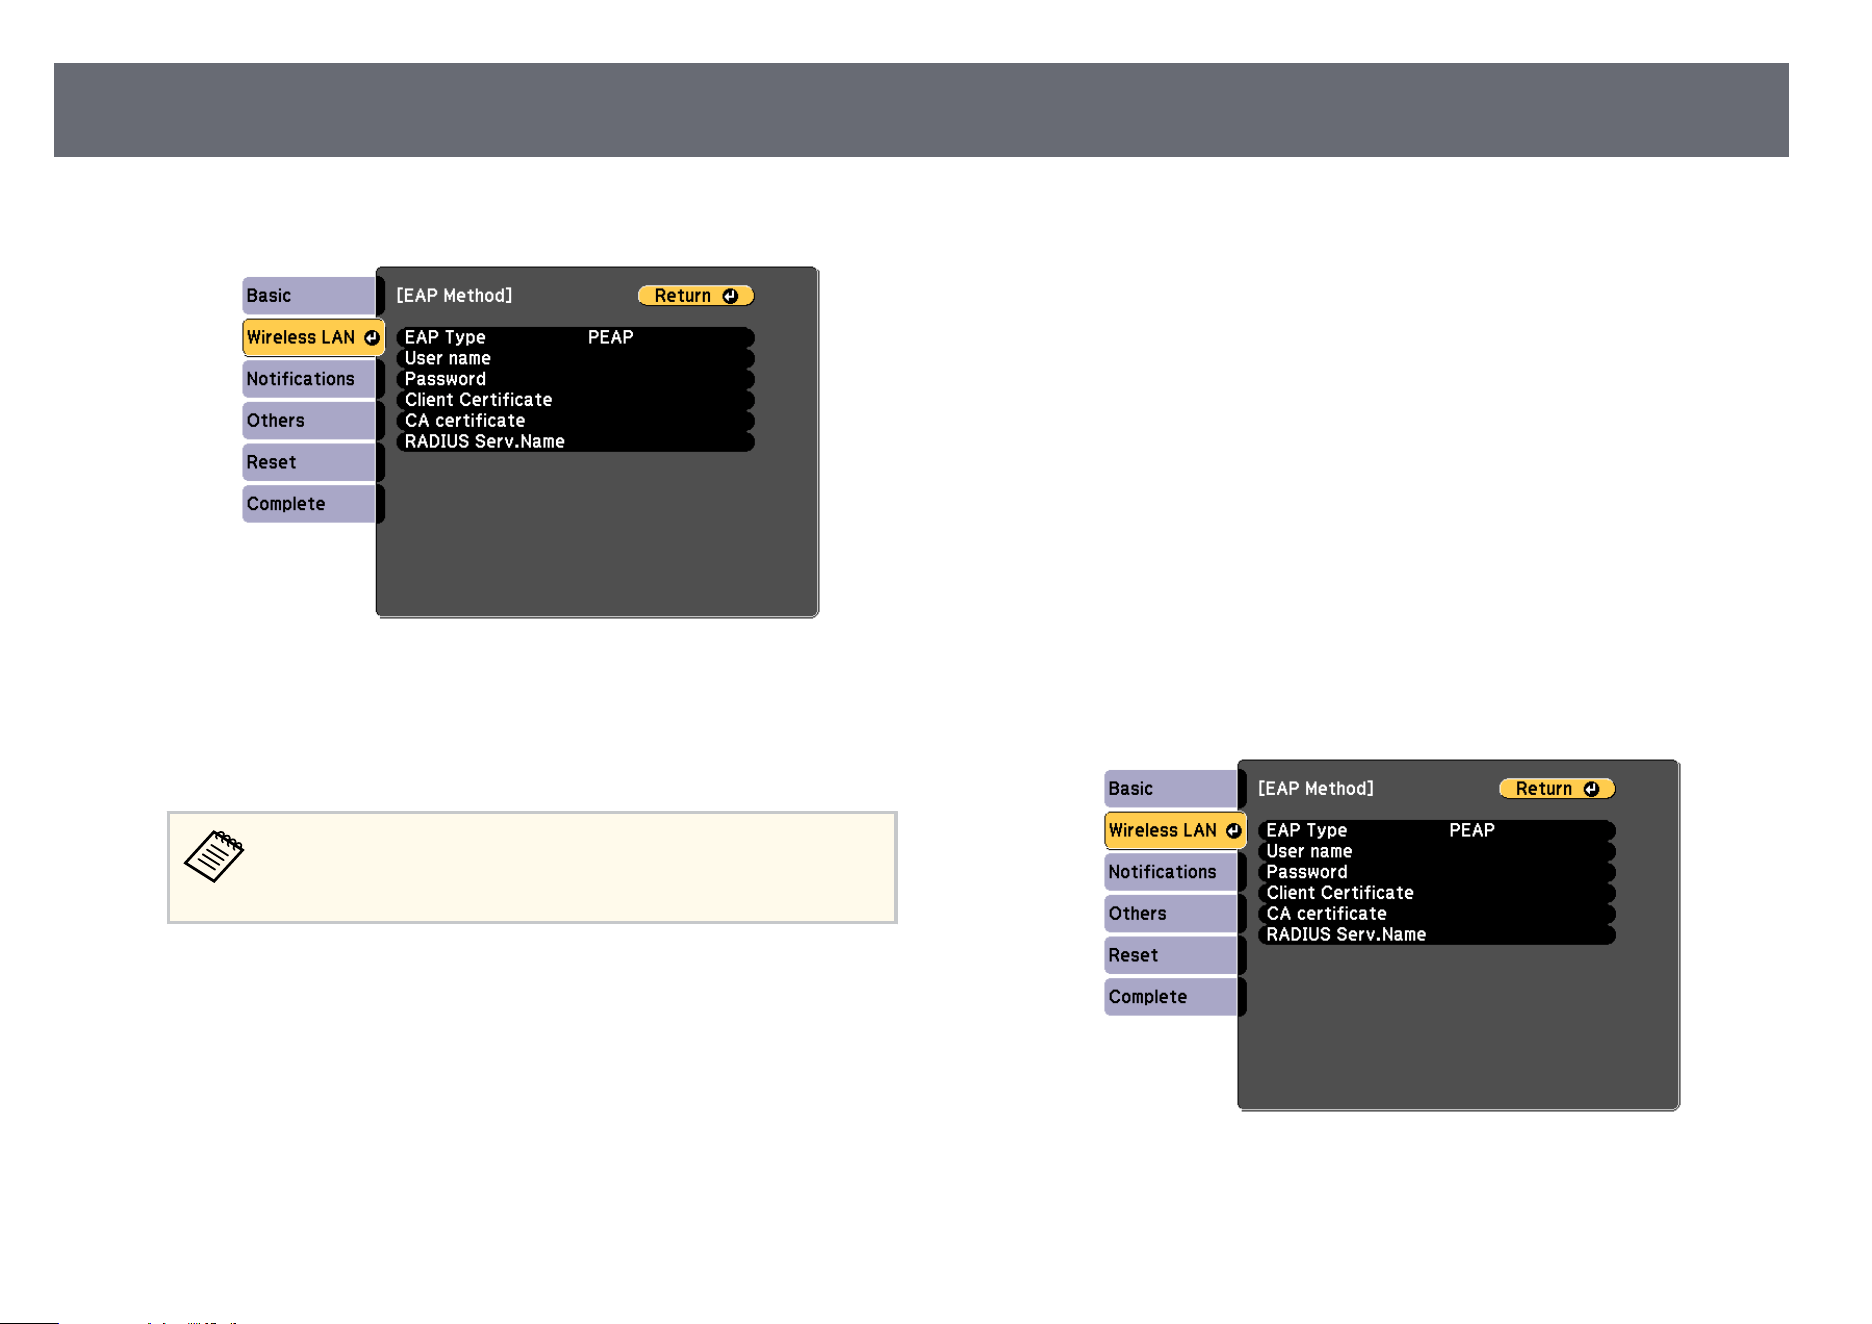Choose Complete in lower-right menu
Screen dimensions: 1872x1324
coord(1171,997)
